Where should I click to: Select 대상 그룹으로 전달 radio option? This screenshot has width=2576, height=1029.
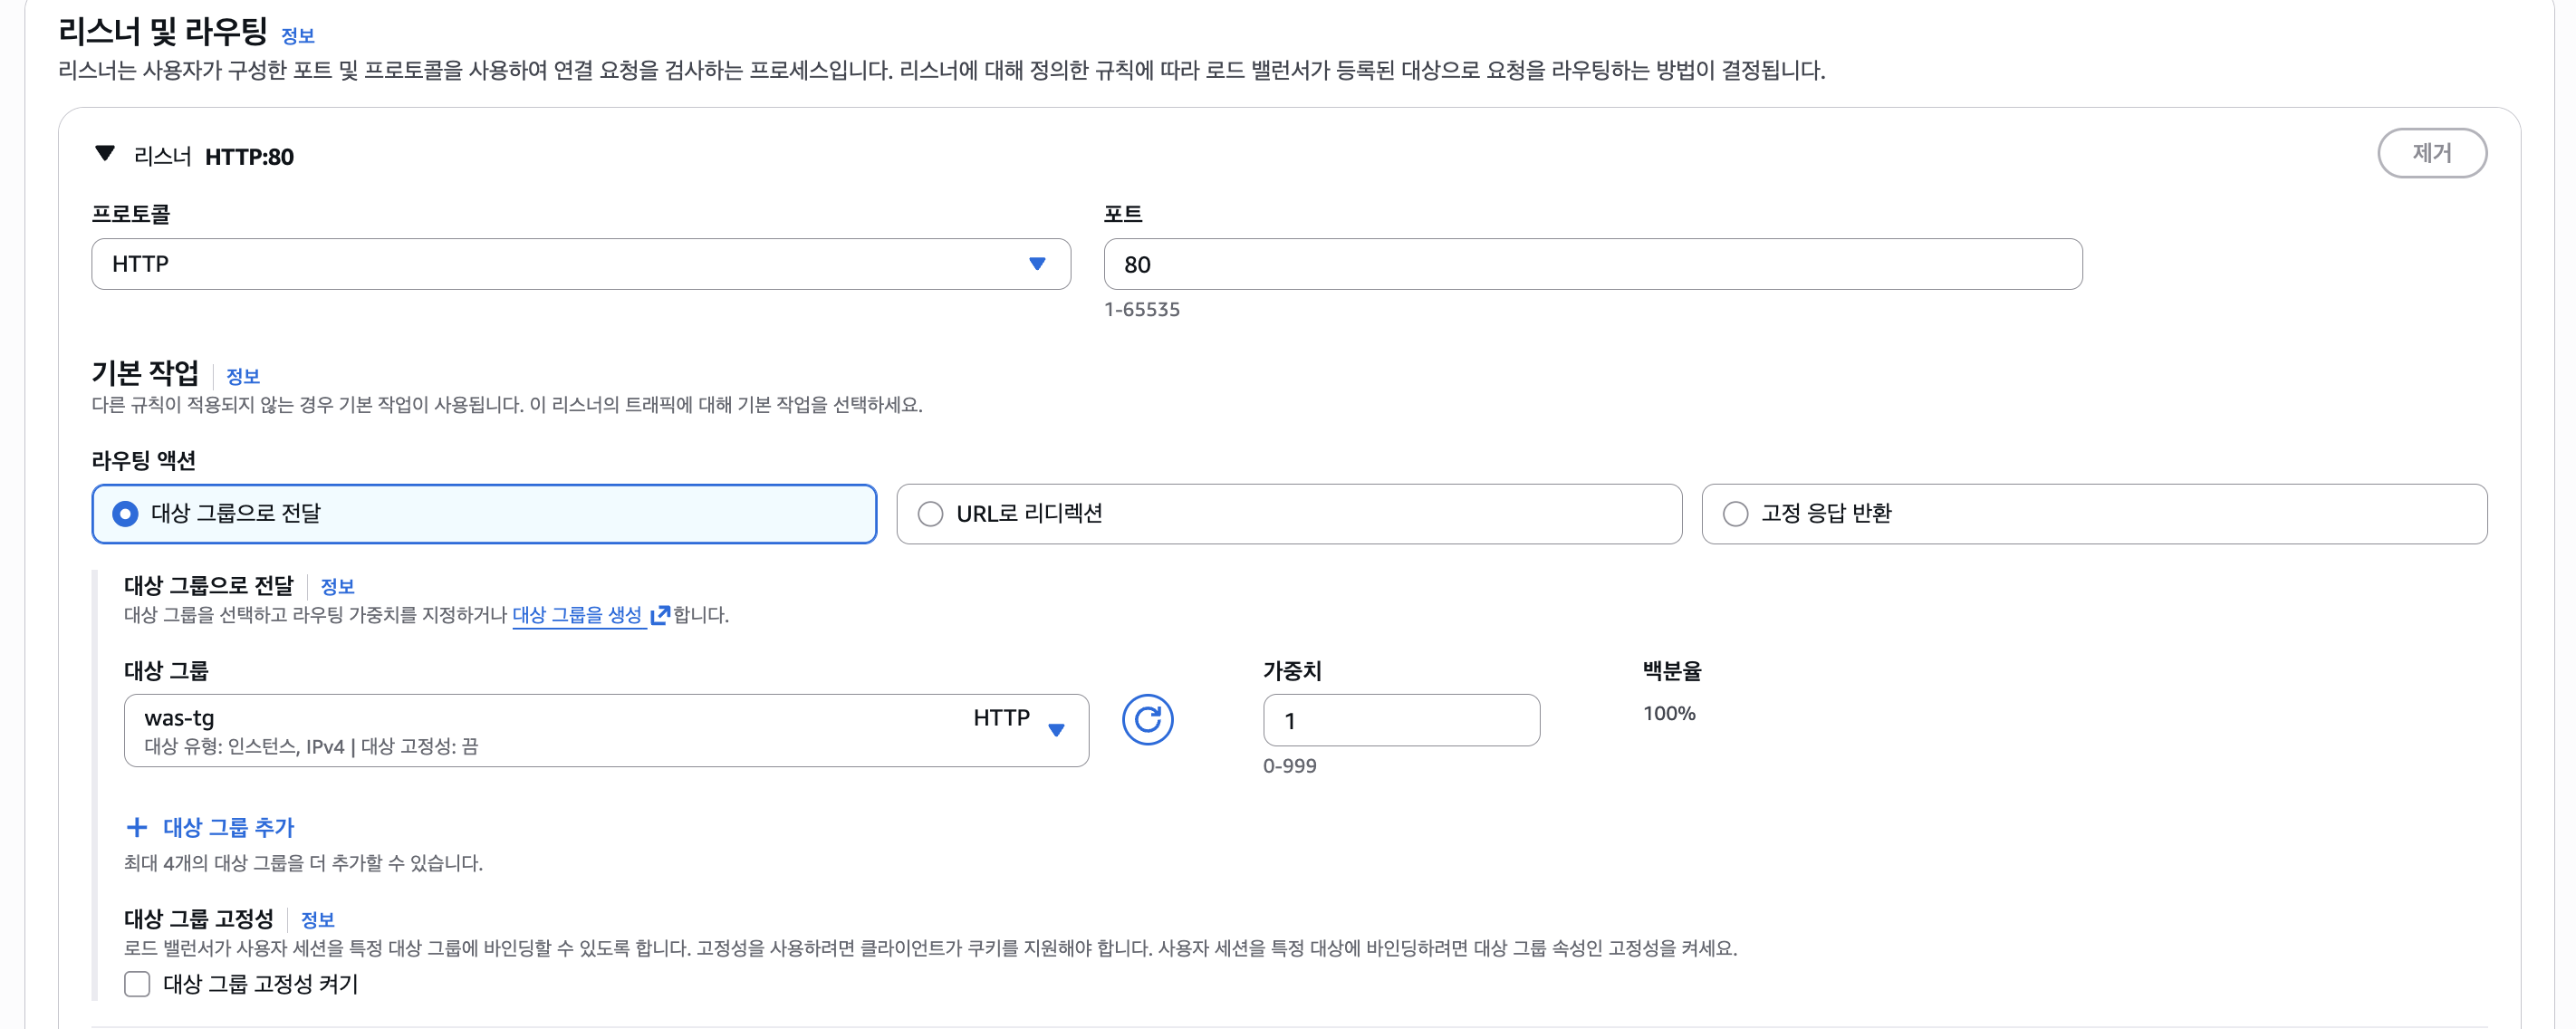tap(125, 514)
